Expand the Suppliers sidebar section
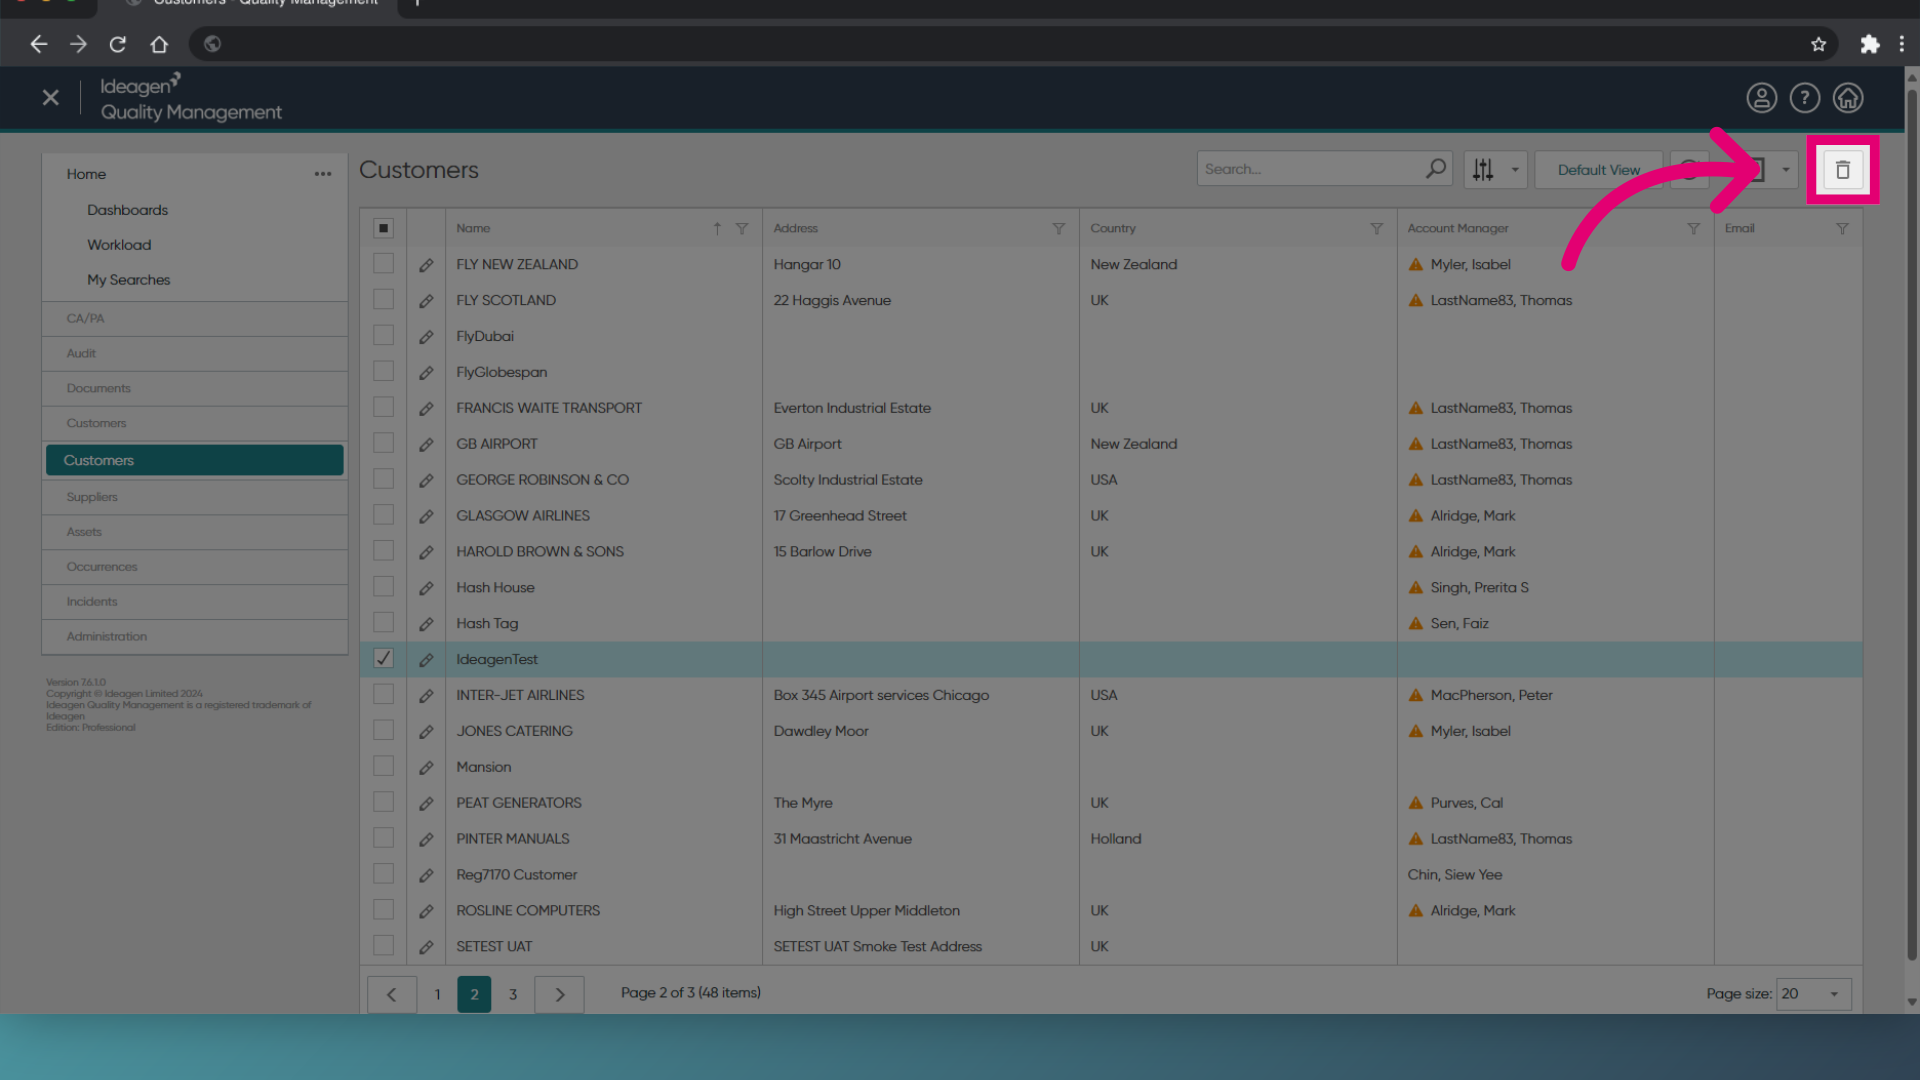Viewport: 1920px width, 1080px height. pos(195,497)
